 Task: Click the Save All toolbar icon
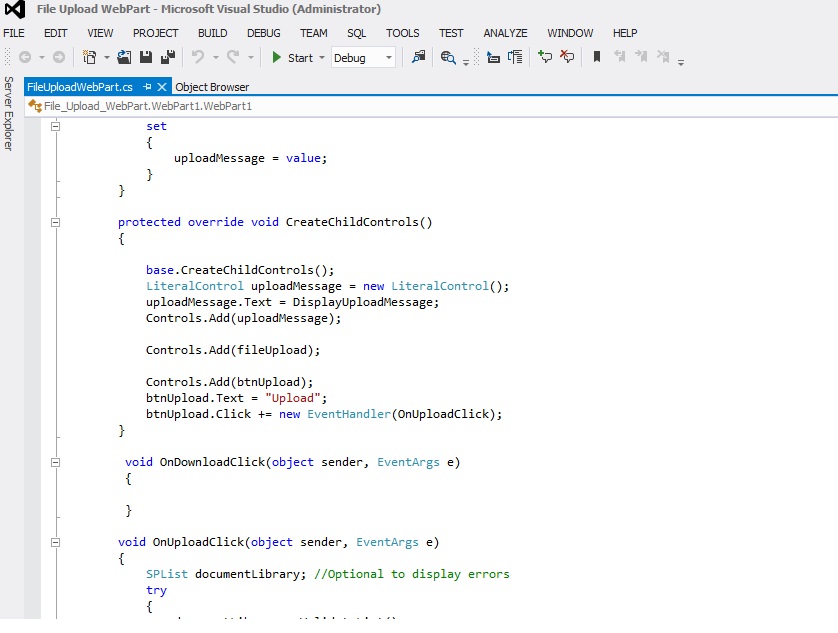pyautogui.click(x=167, y=58)
